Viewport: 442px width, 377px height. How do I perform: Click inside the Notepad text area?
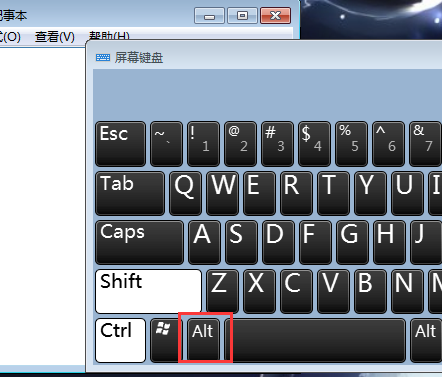[42, 206]
